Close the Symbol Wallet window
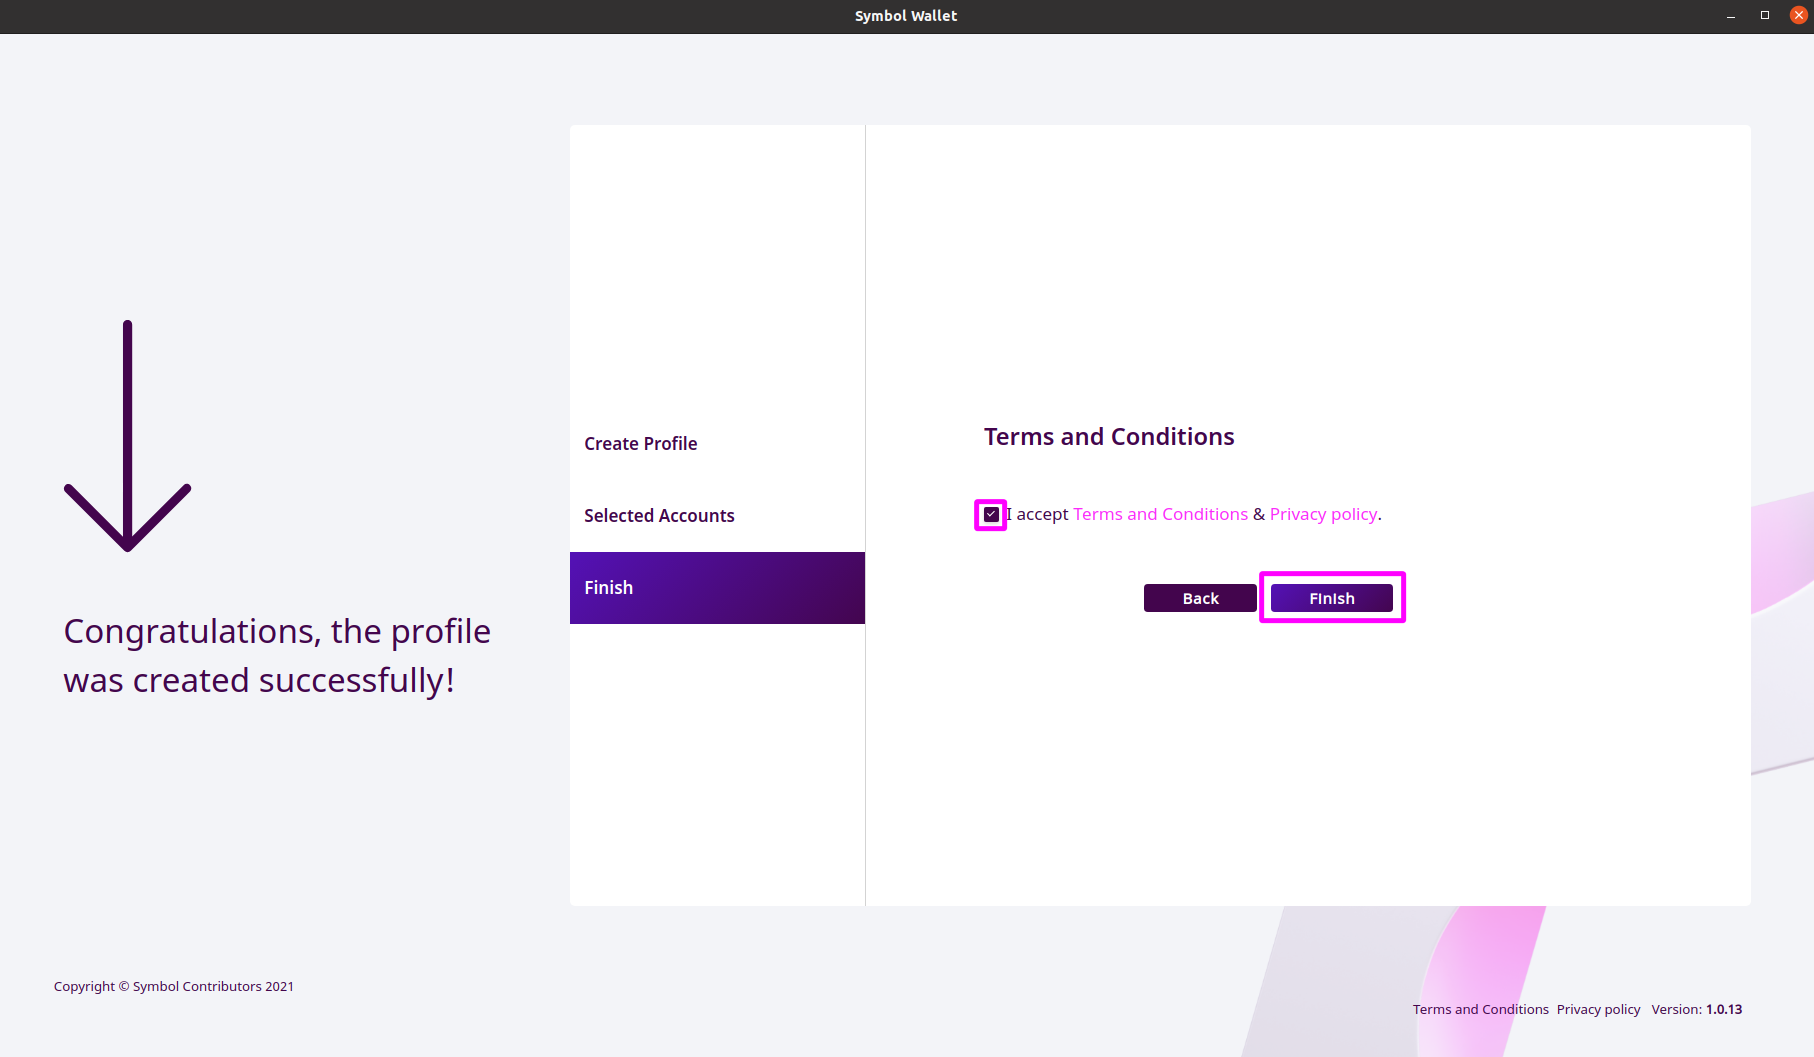1814x1057 pixels. (x=1798, y=15)
